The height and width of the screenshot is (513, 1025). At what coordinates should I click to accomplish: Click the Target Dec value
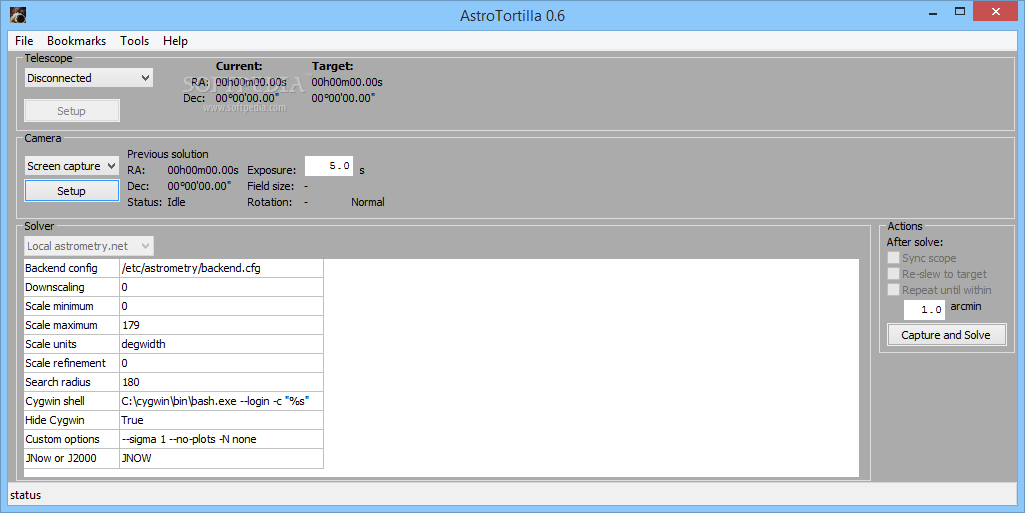(343, 98)
